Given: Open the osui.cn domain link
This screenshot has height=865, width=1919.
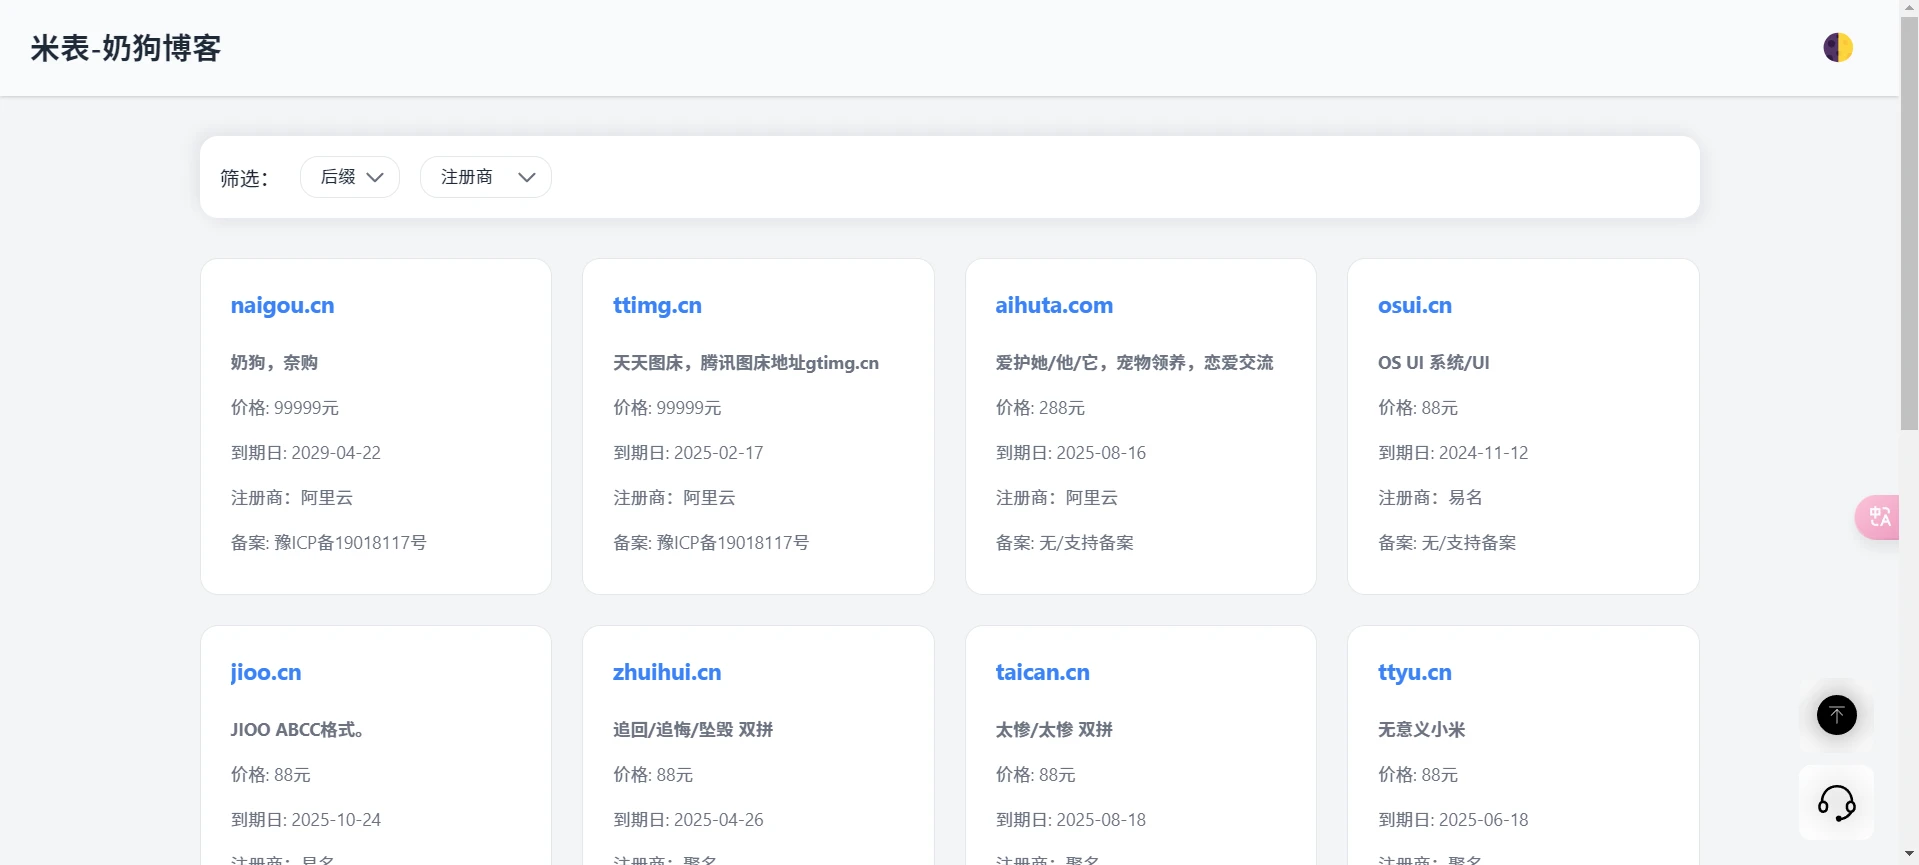Looking at the screenshot, I should 1414,306.
